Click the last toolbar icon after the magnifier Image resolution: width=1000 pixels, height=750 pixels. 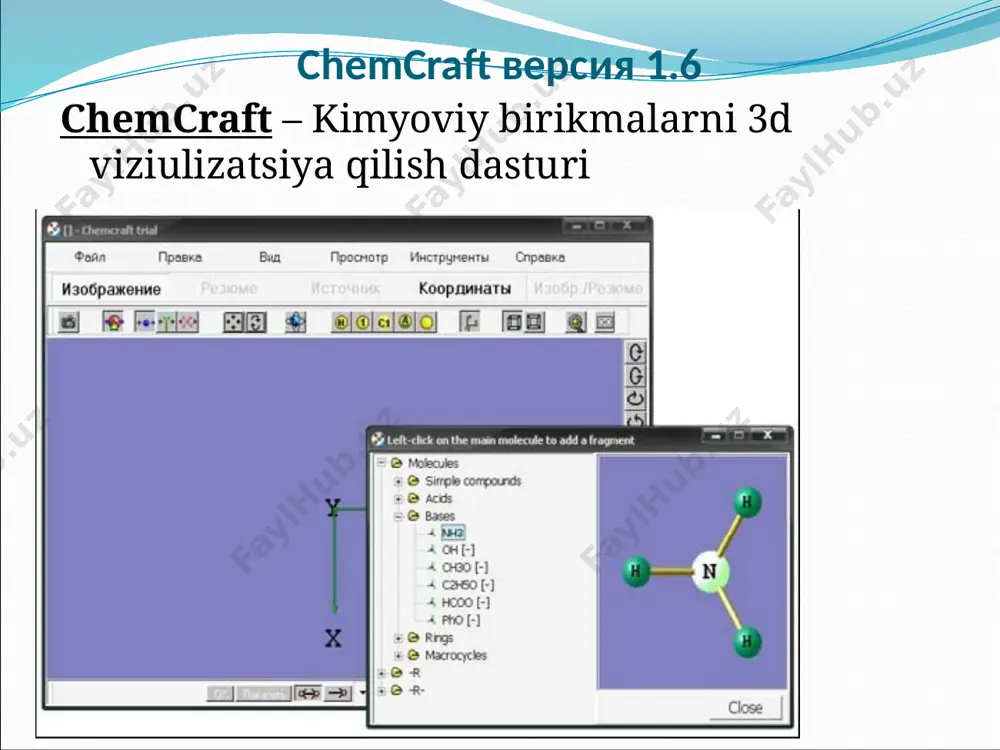(605, 322)
